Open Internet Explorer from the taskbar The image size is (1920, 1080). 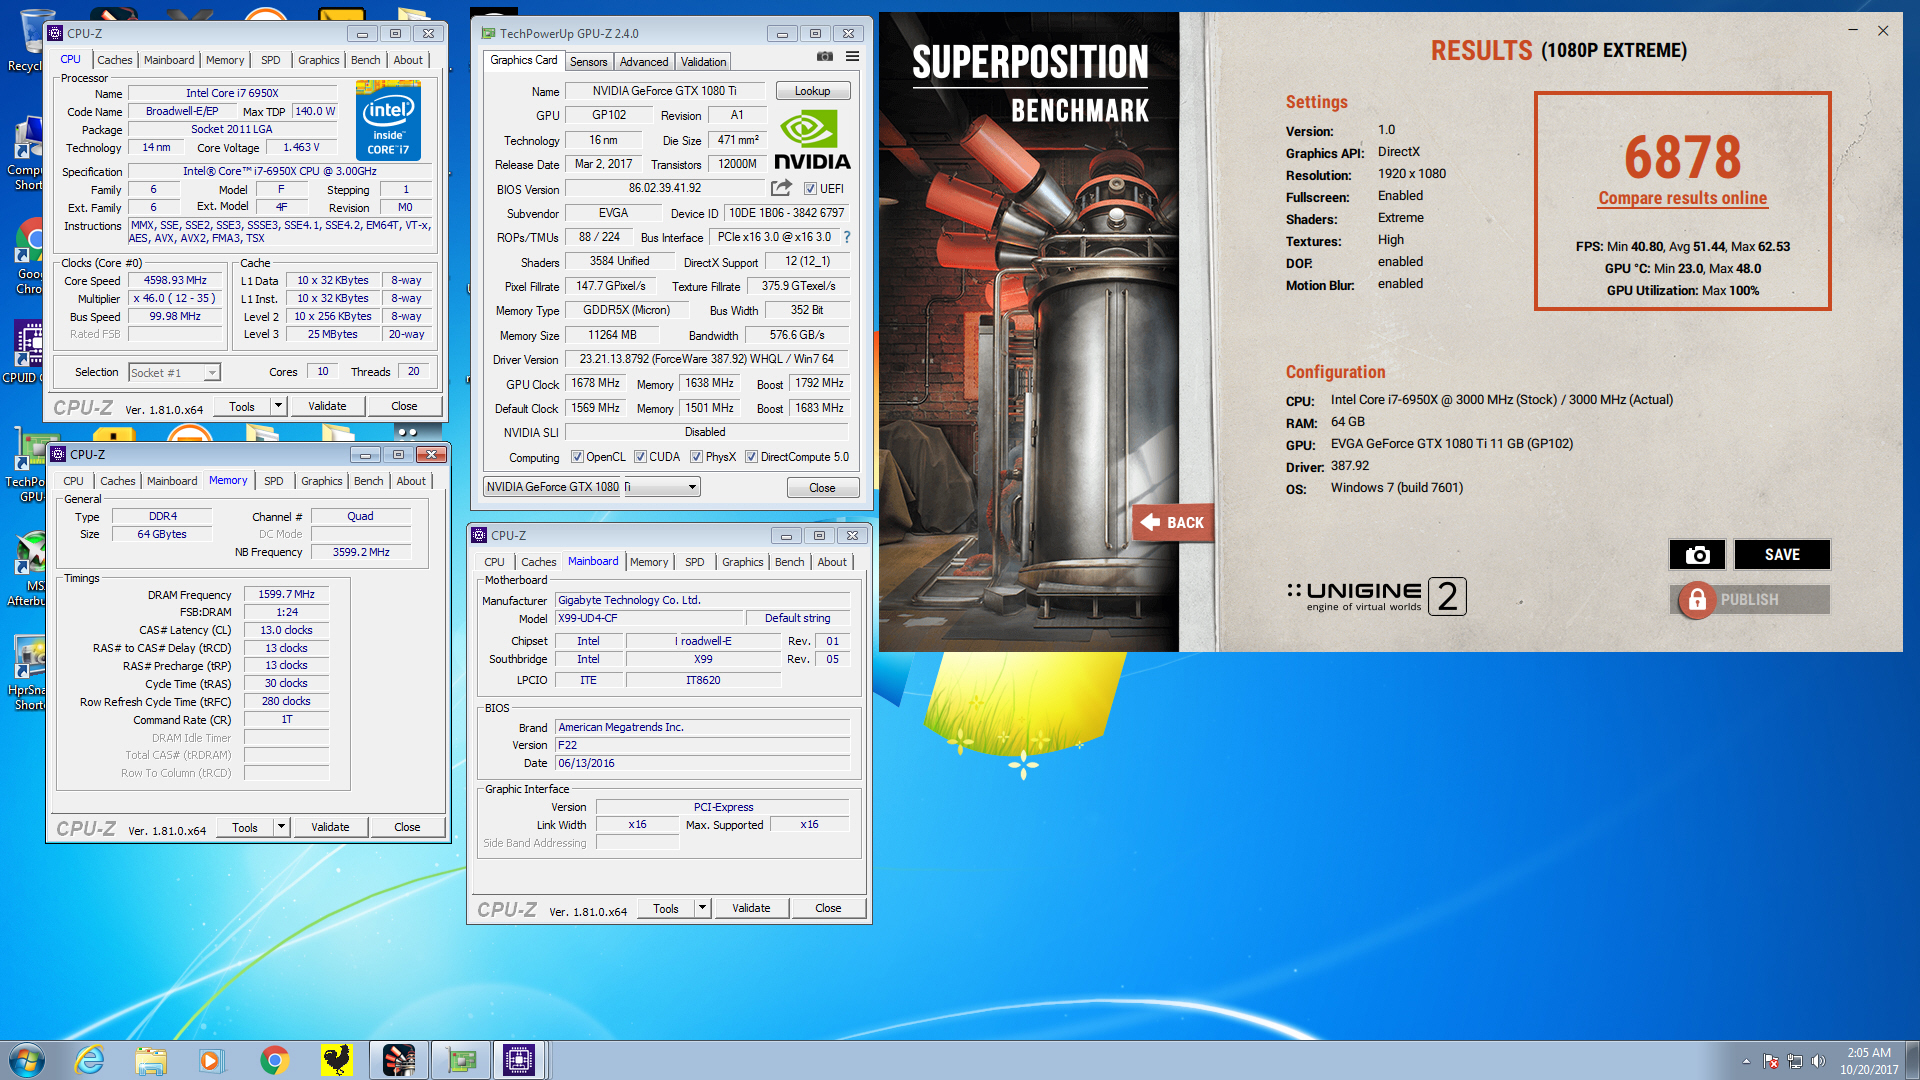pyautogui.click(x=90, y=1060)
